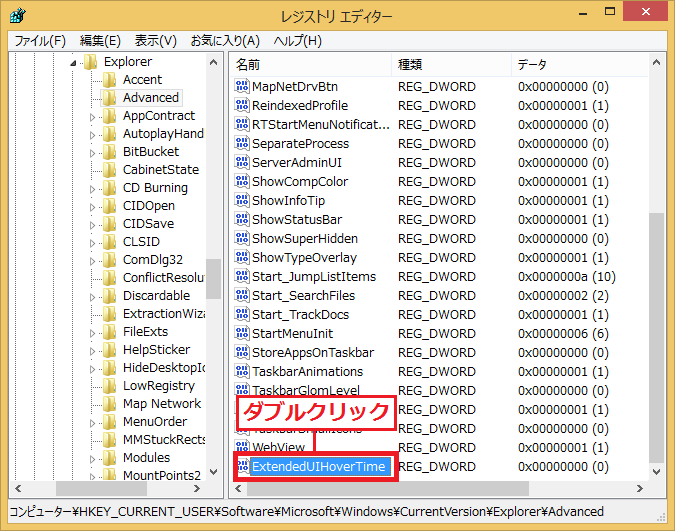Screen dimensions: 675x531
Task: Click the MapNetDrvBtn DWORD value icon
Action: (x=242, y=87)
